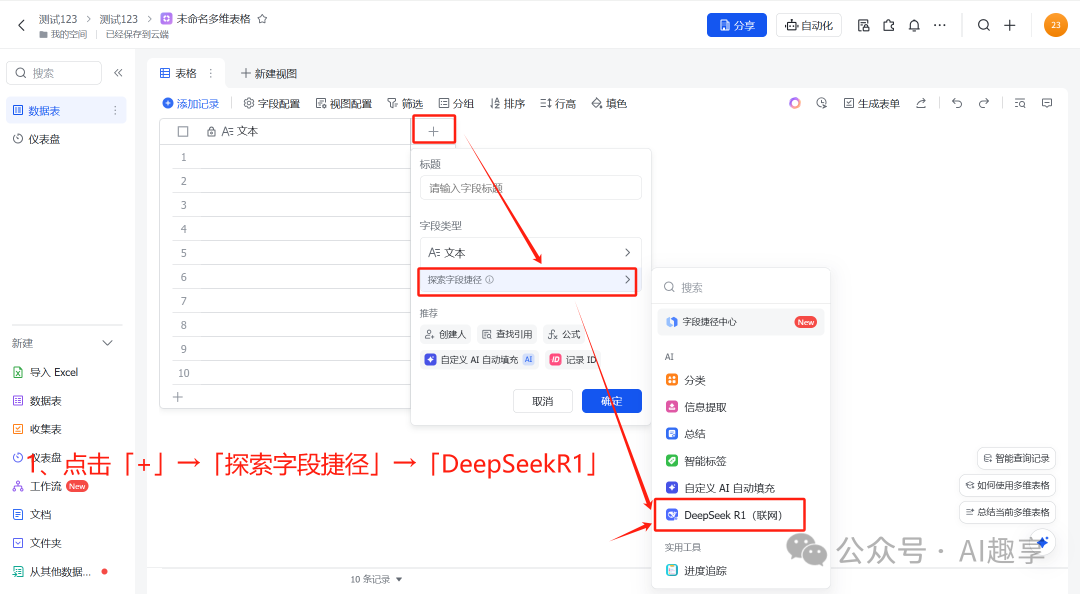1080x594 pixels.
Task: Click 添加记录 in the toolbar
Action: pos(191,103)
